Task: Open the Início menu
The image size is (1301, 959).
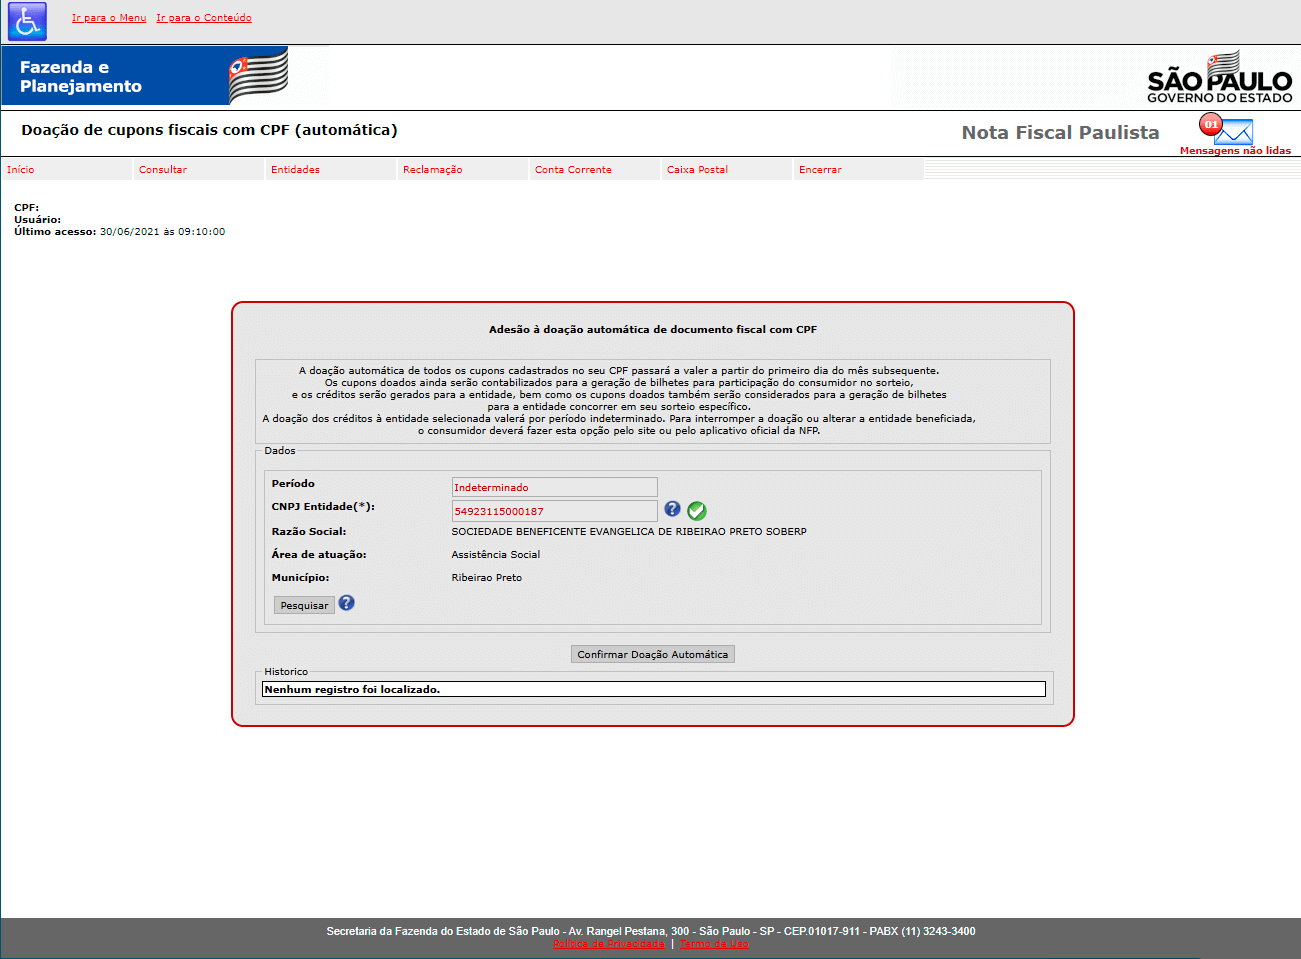Action: (x=21, y=170)
